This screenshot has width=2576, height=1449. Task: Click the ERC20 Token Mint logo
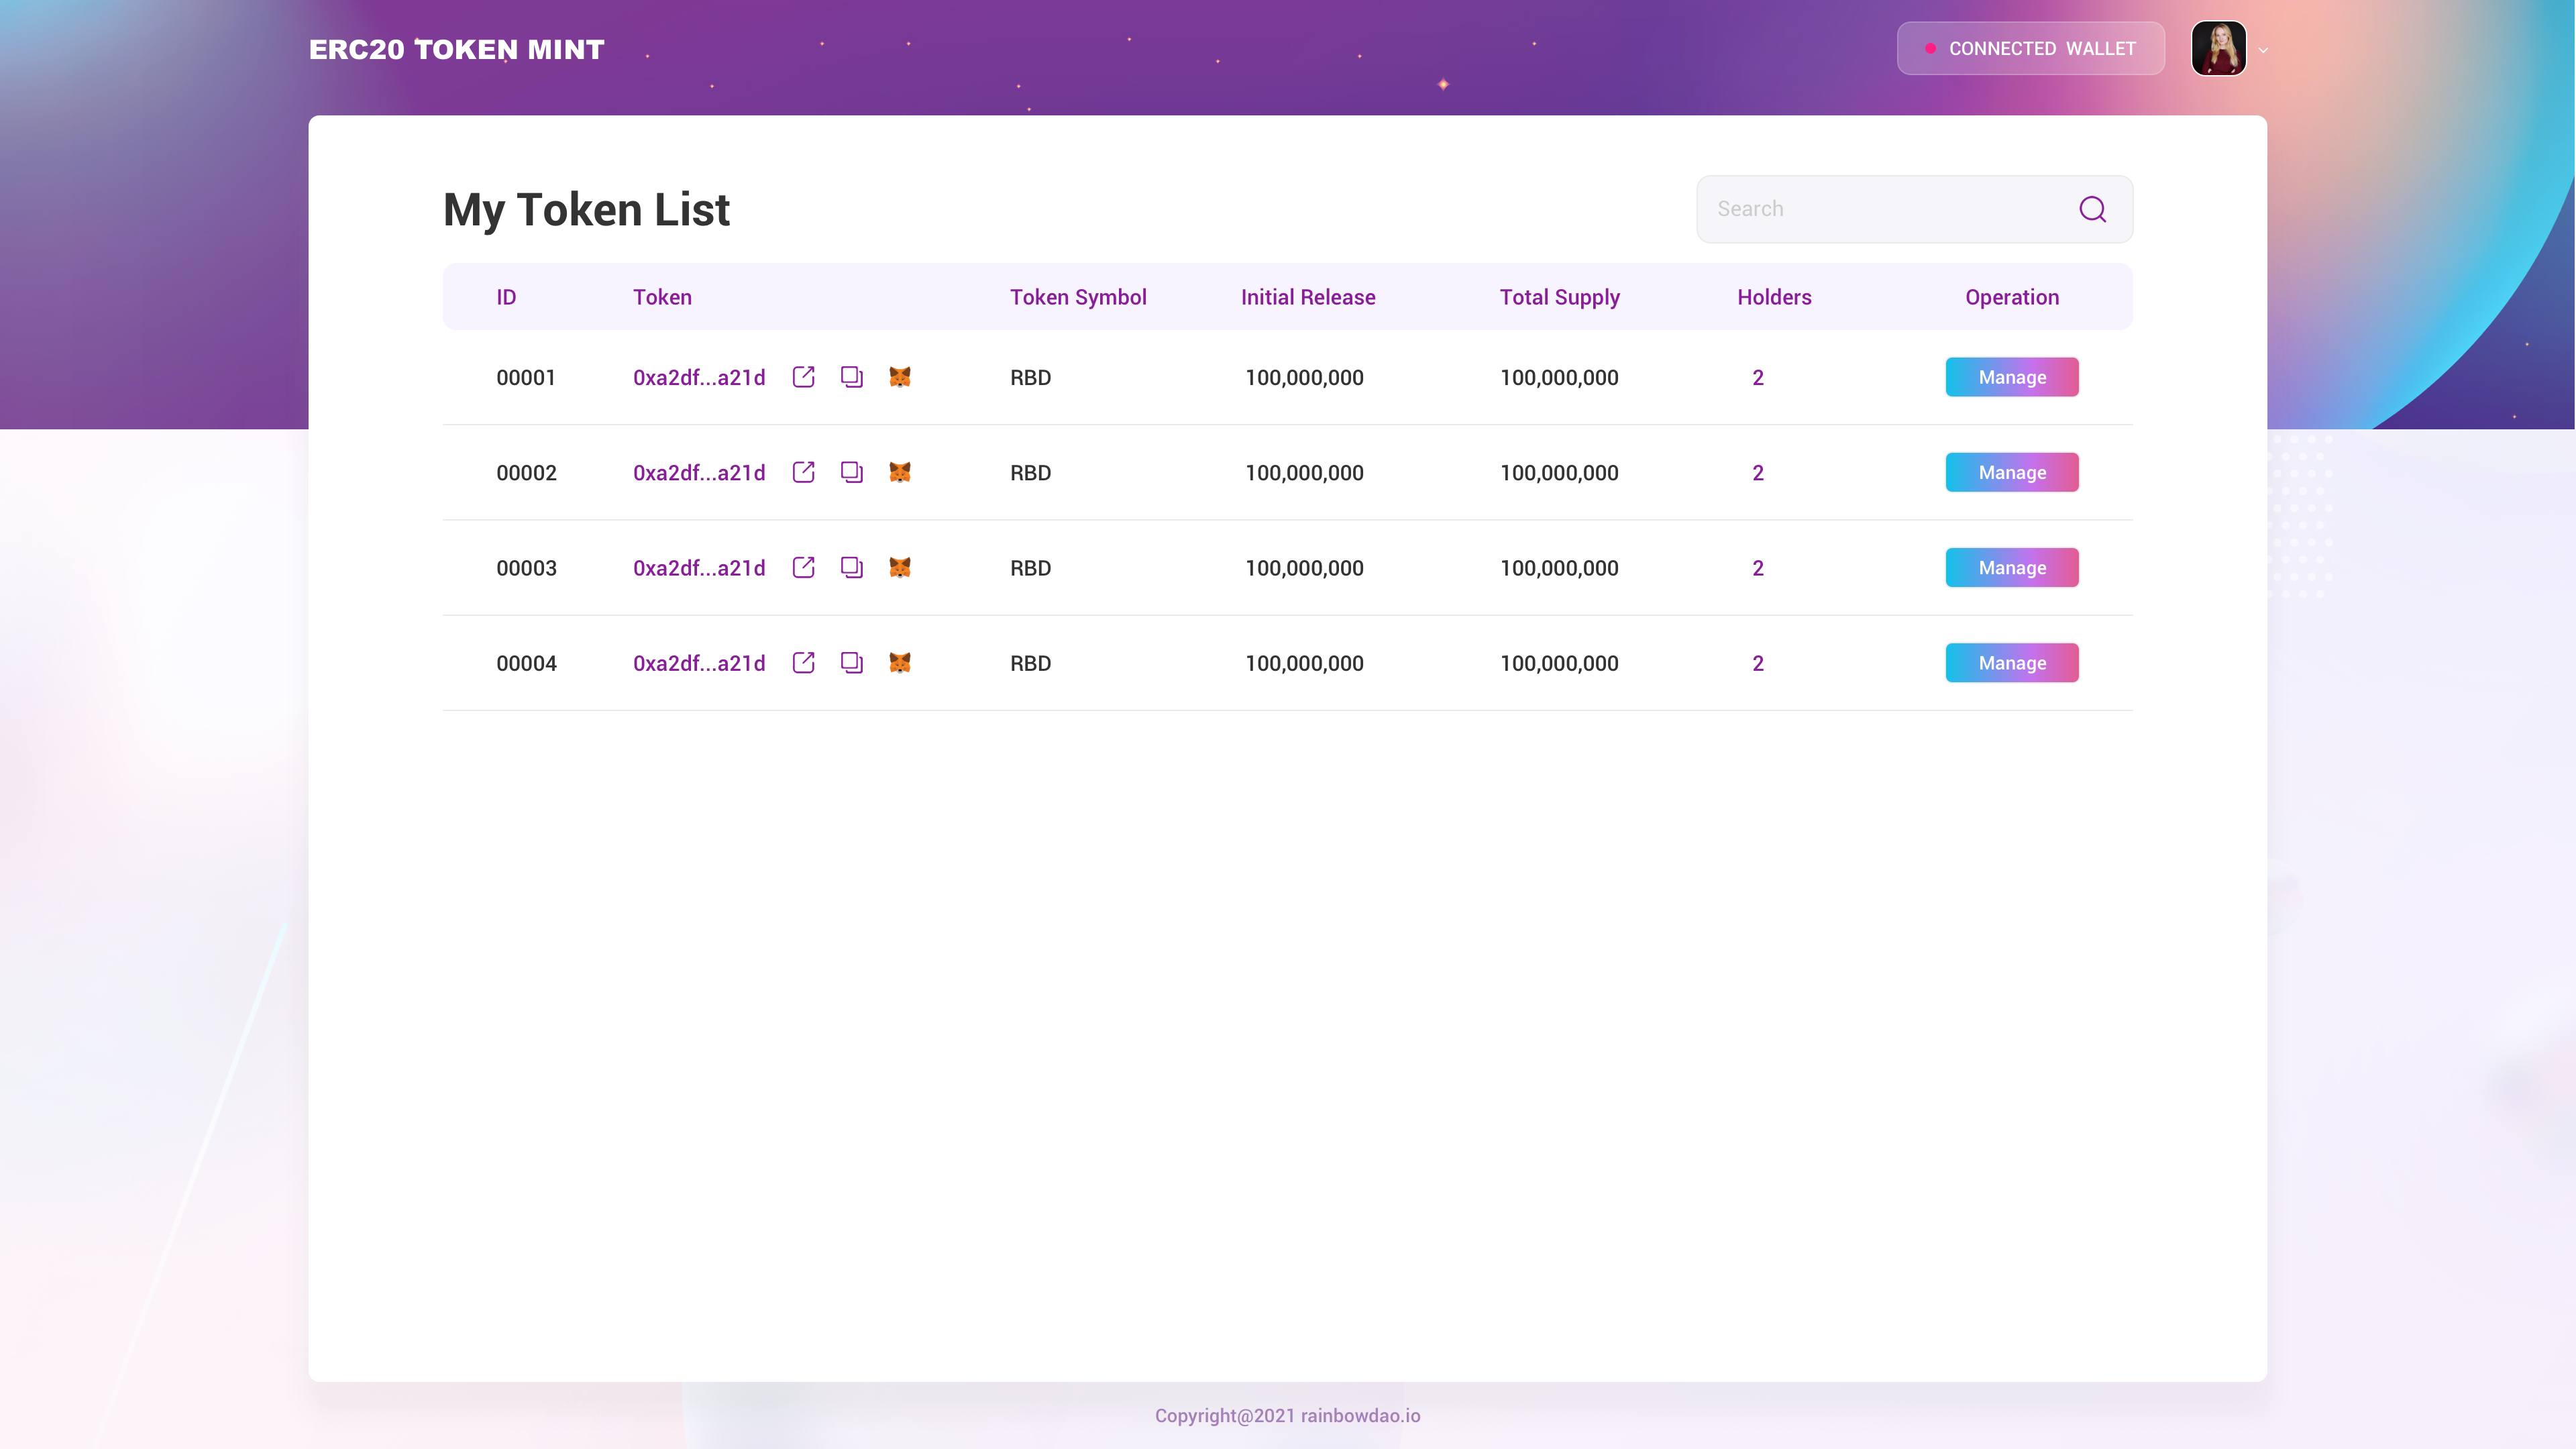point(456,49)
